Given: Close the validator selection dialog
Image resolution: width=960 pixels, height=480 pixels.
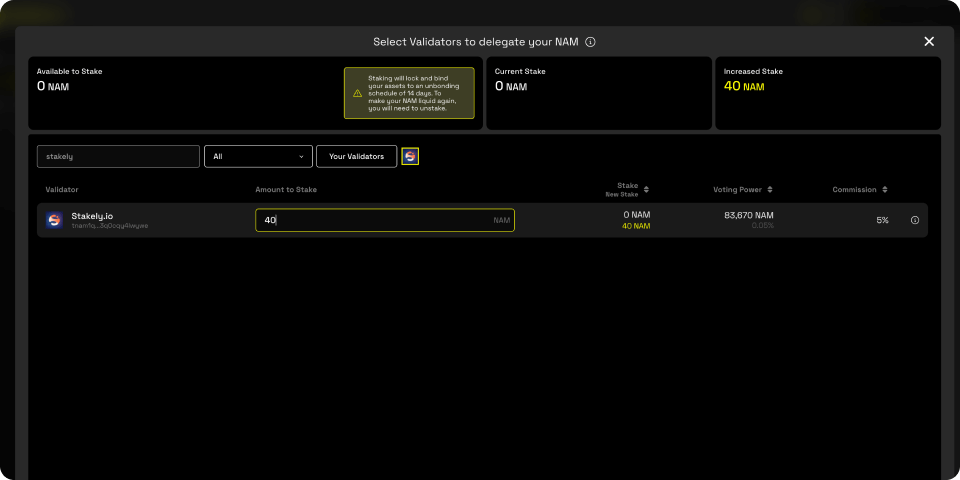Looking at the screenshot, I should click(929, 42).
